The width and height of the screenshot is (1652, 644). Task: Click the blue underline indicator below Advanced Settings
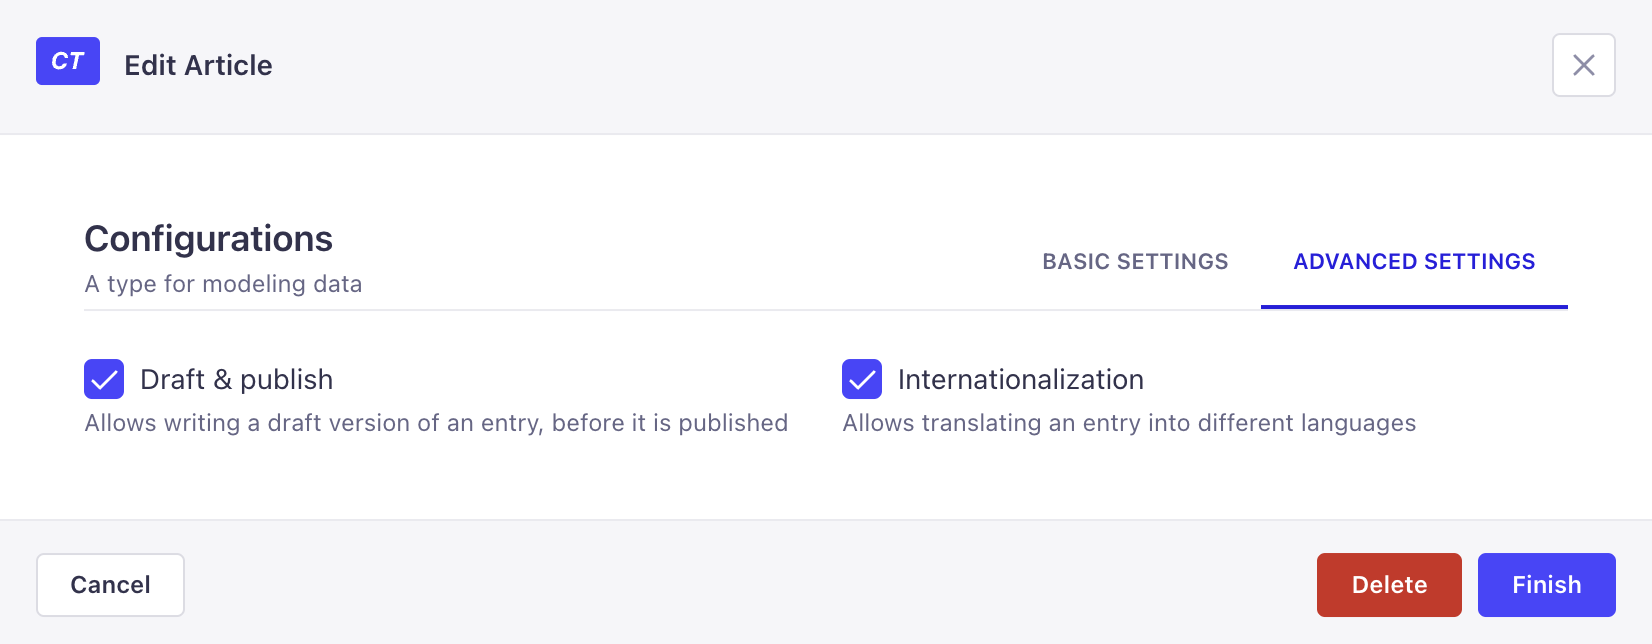pos(1414,307)
